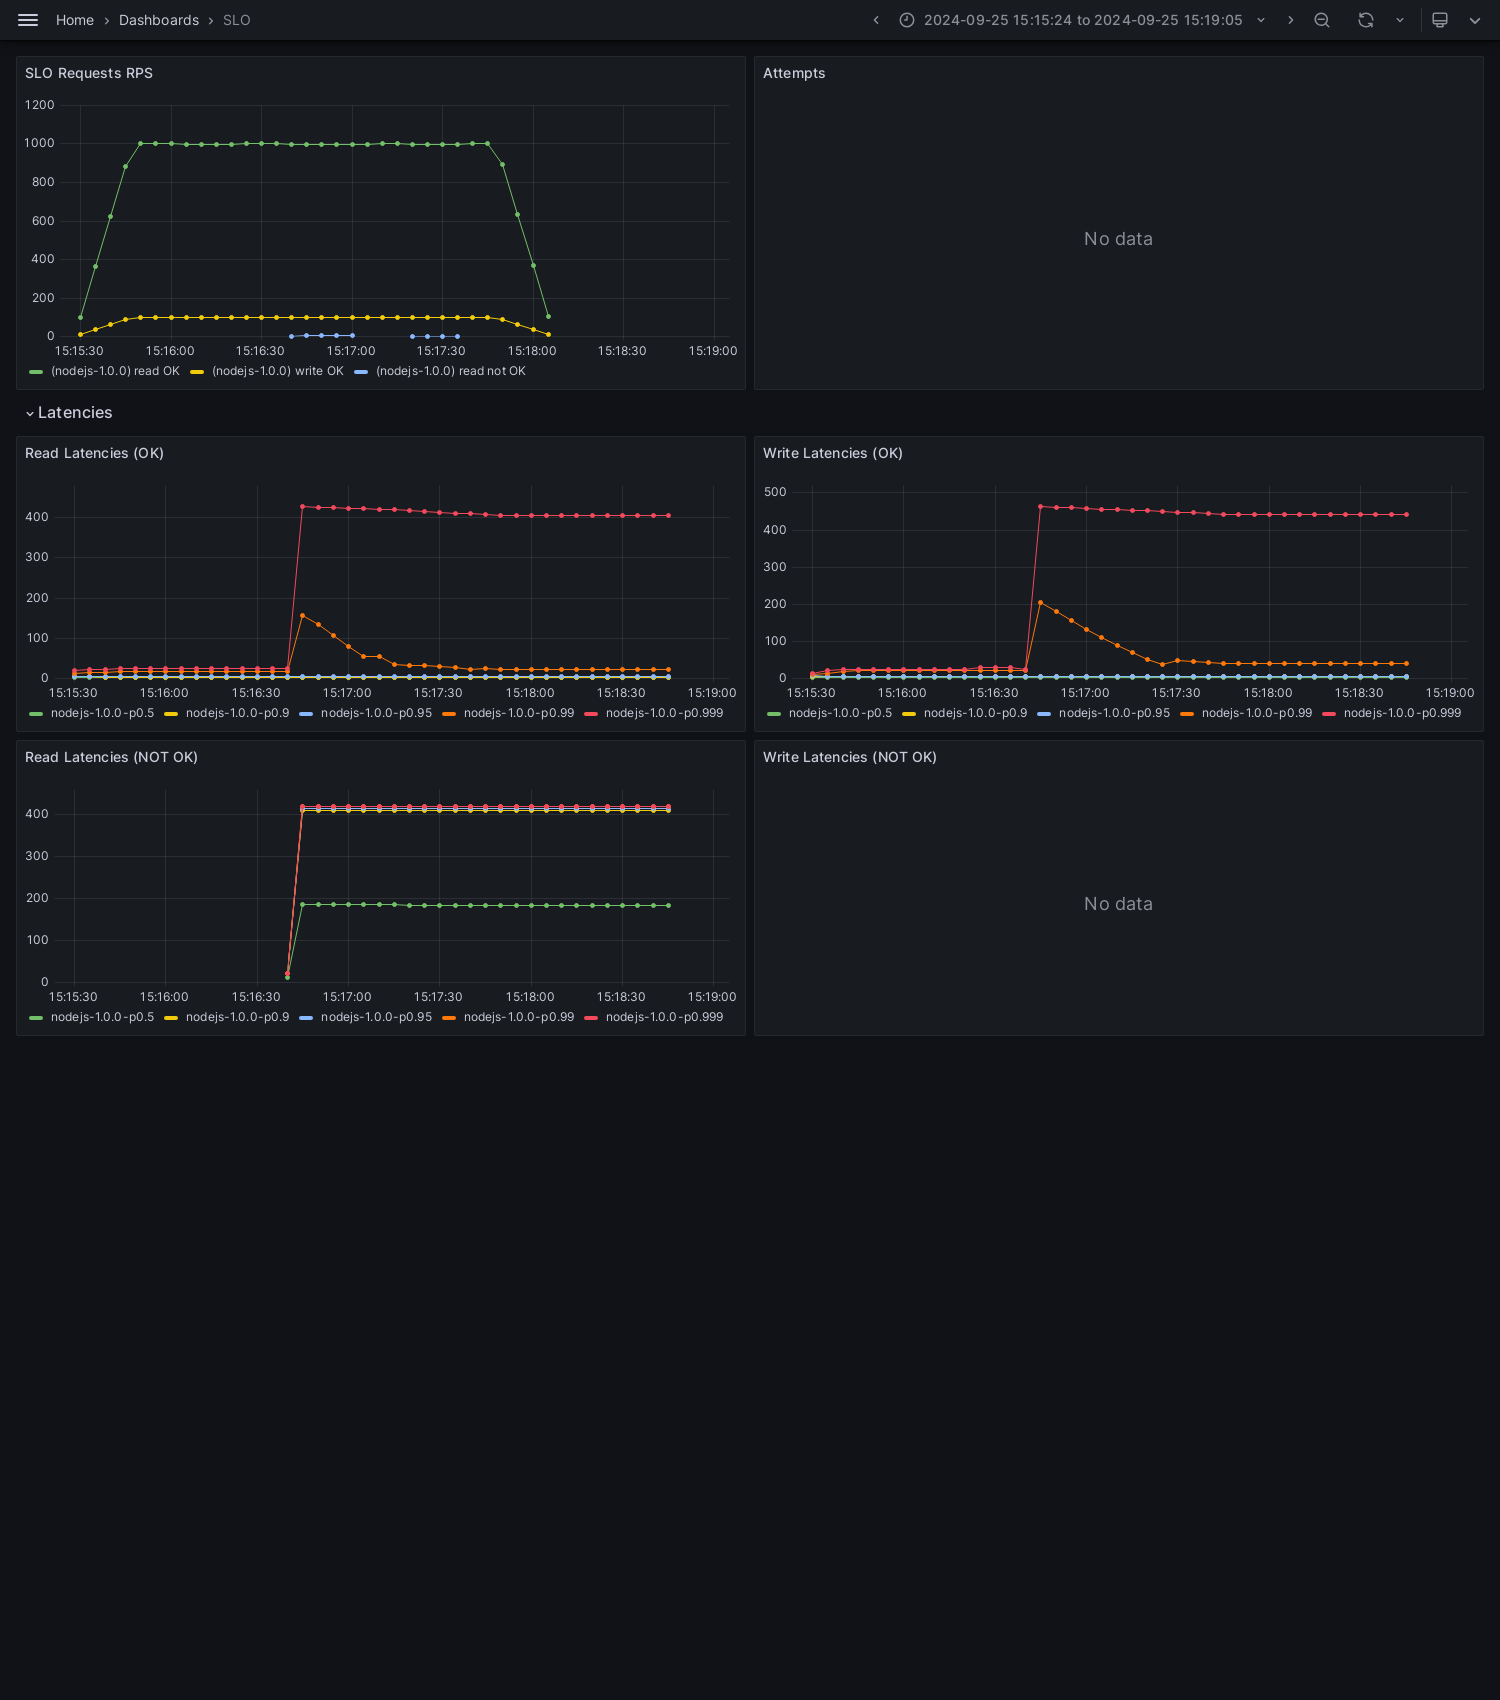Open Read Latencies (OK) panel title

point(94,453)
